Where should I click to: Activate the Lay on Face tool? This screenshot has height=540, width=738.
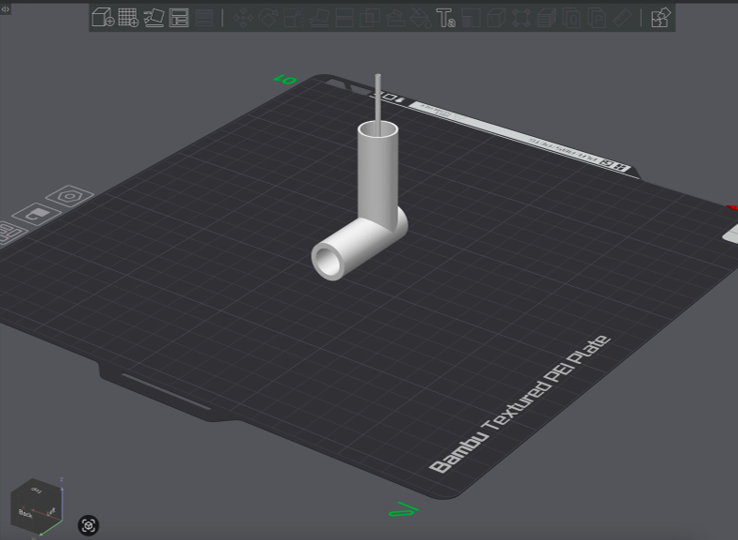click(318, 17)
